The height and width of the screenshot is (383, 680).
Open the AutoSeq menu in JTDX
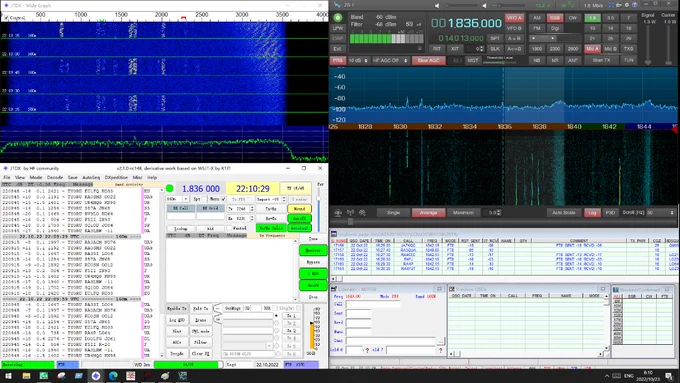coord(91,177)
